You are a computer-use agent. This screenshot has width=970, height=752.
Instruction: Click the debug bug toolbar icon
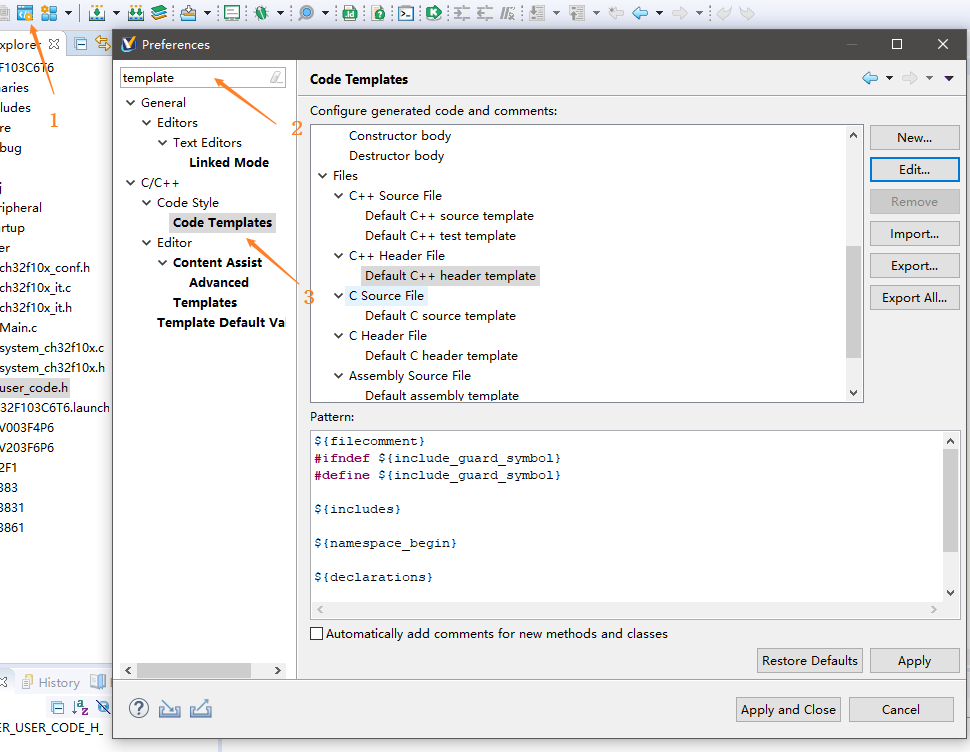[262, 12]
